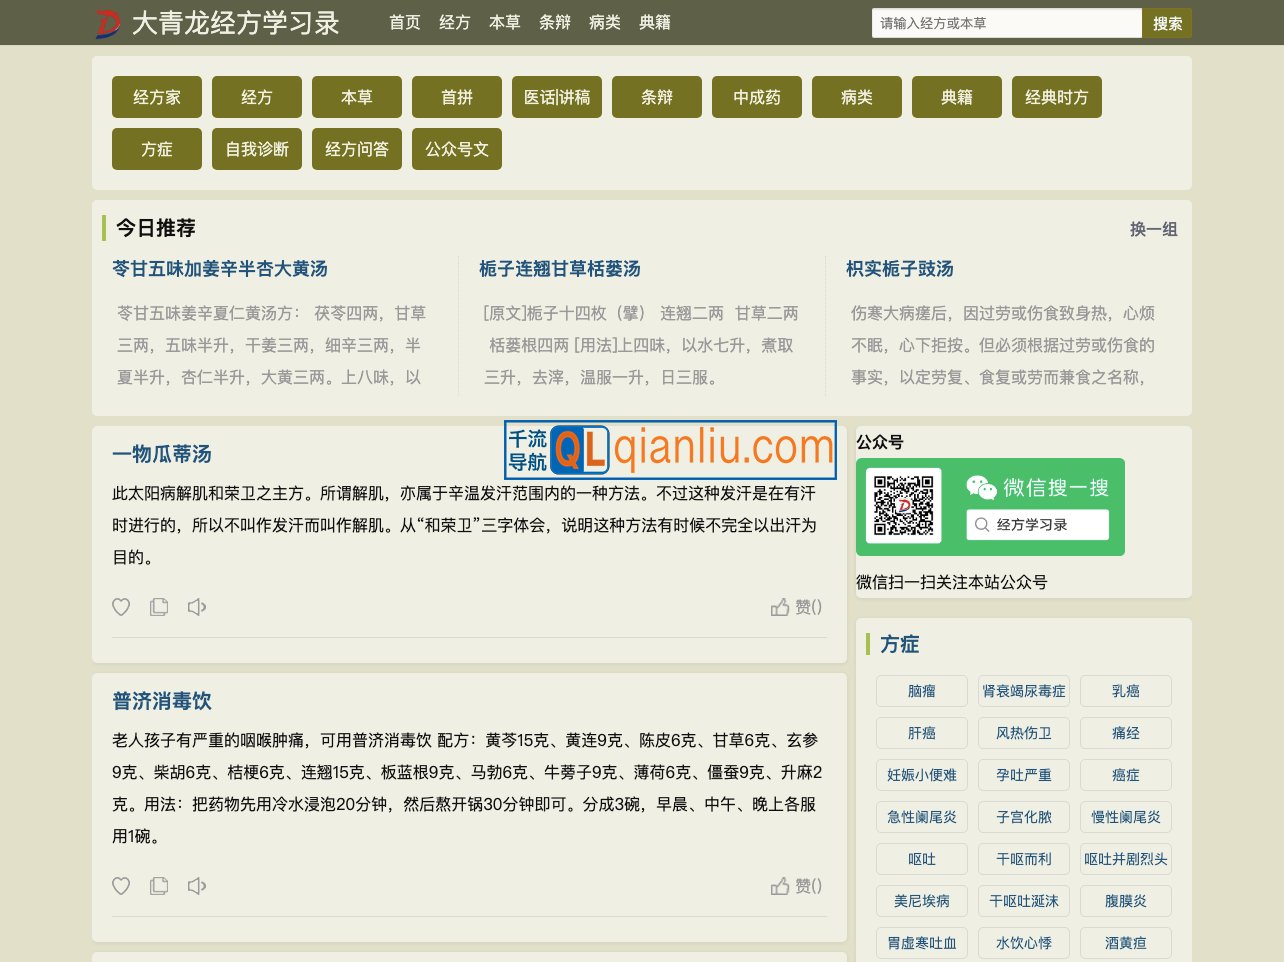The height and width of the screenshot is (962, 1284).
Task: Click 换一组 to refresh today's recommendations
Action: click(x=1152, y=229)
